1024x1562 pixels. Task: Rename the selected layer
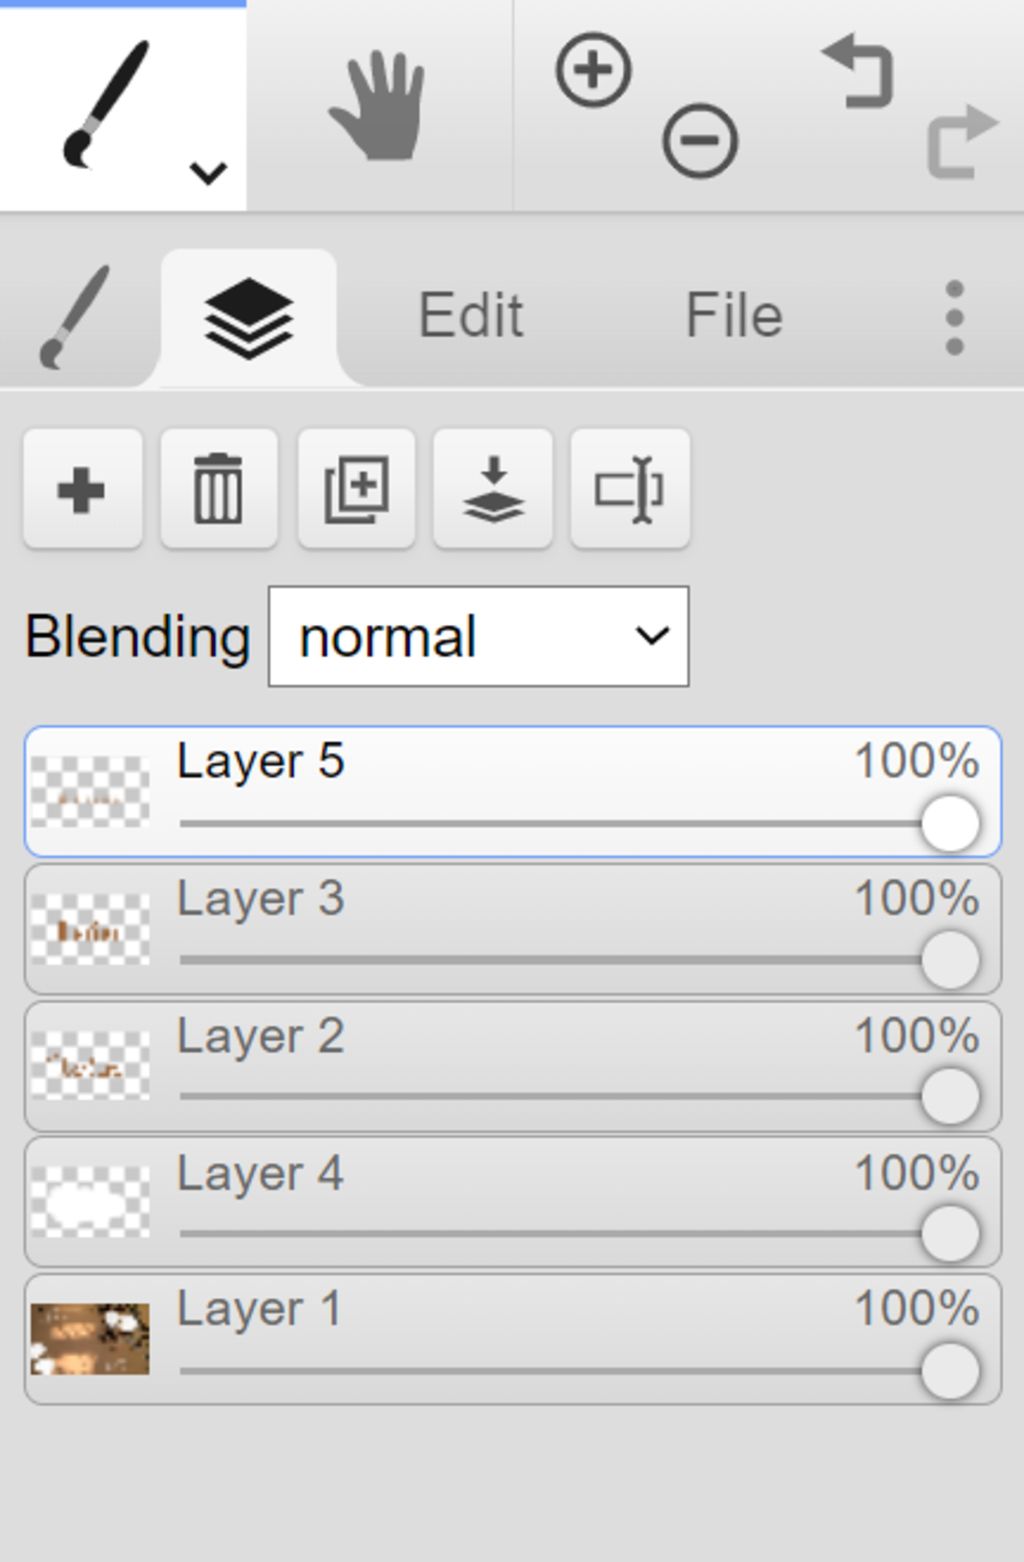point(630,489)
